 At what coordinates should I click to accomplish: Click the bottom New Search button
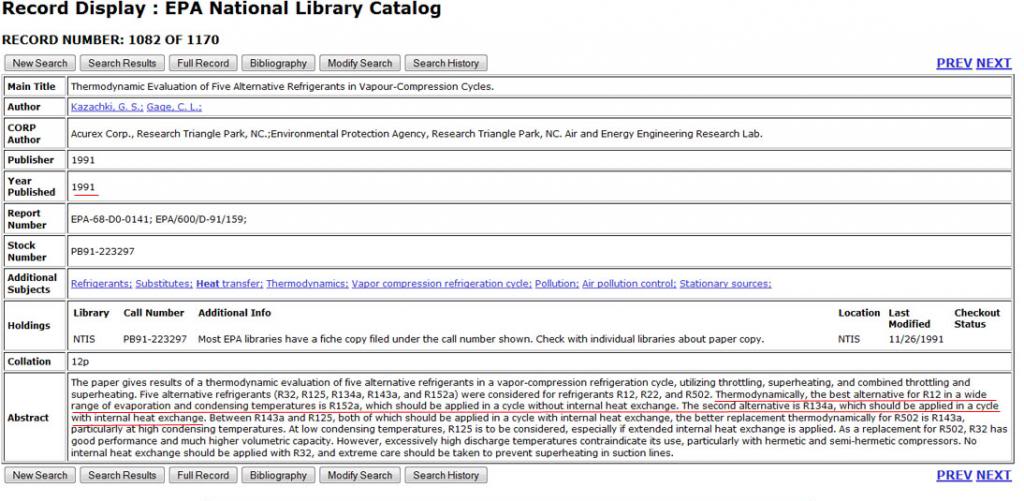pyautogui.click(x=40, y=476)
